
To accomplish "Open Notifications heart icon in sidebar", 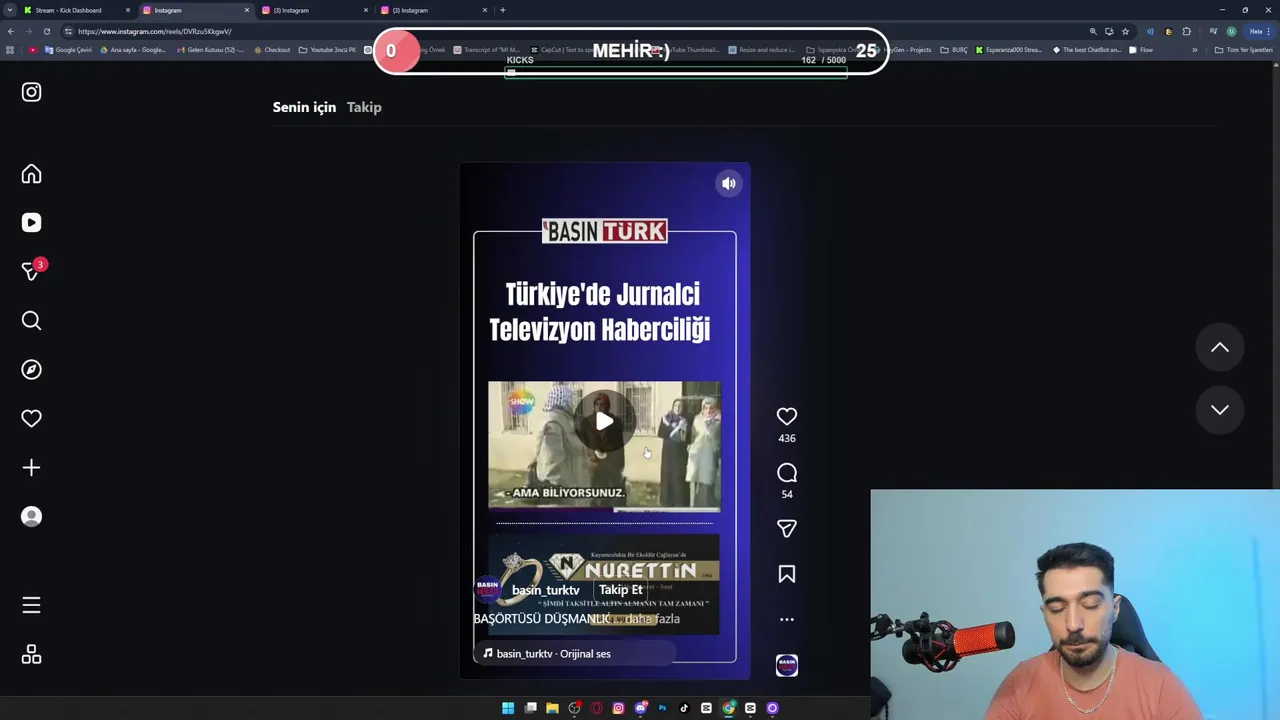I will (x=31, y=419).
